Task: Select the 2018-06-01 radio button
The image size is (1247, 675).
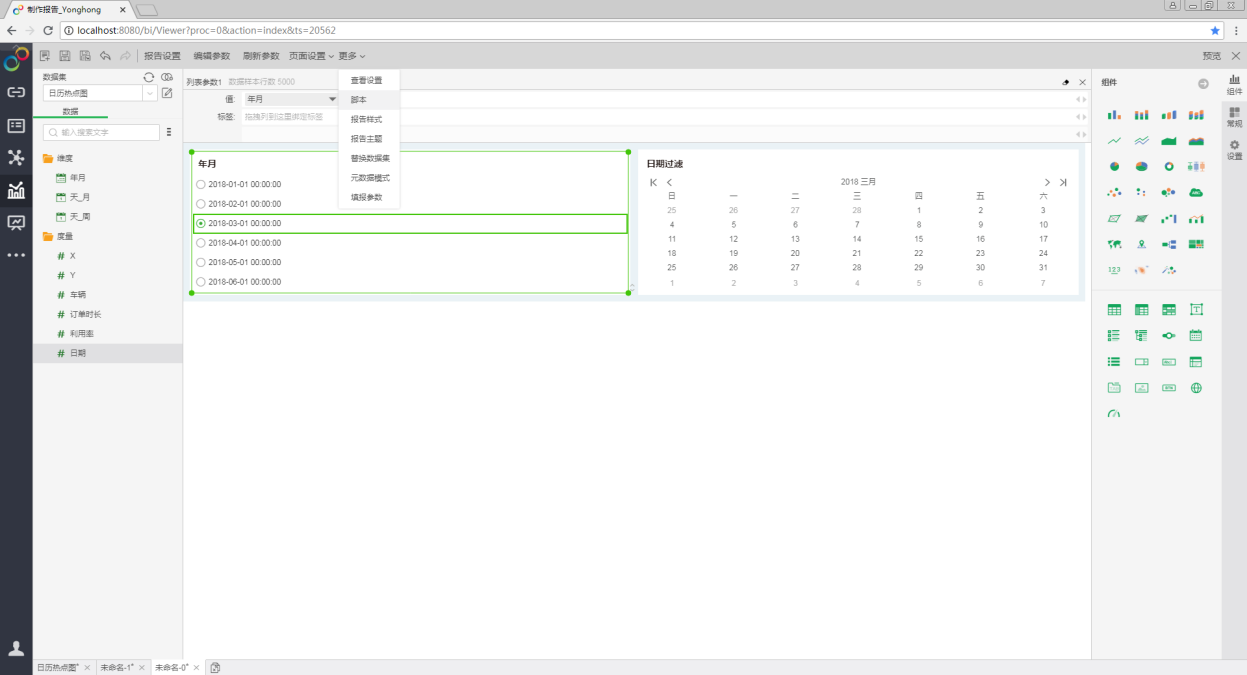Action: [201, 282]
